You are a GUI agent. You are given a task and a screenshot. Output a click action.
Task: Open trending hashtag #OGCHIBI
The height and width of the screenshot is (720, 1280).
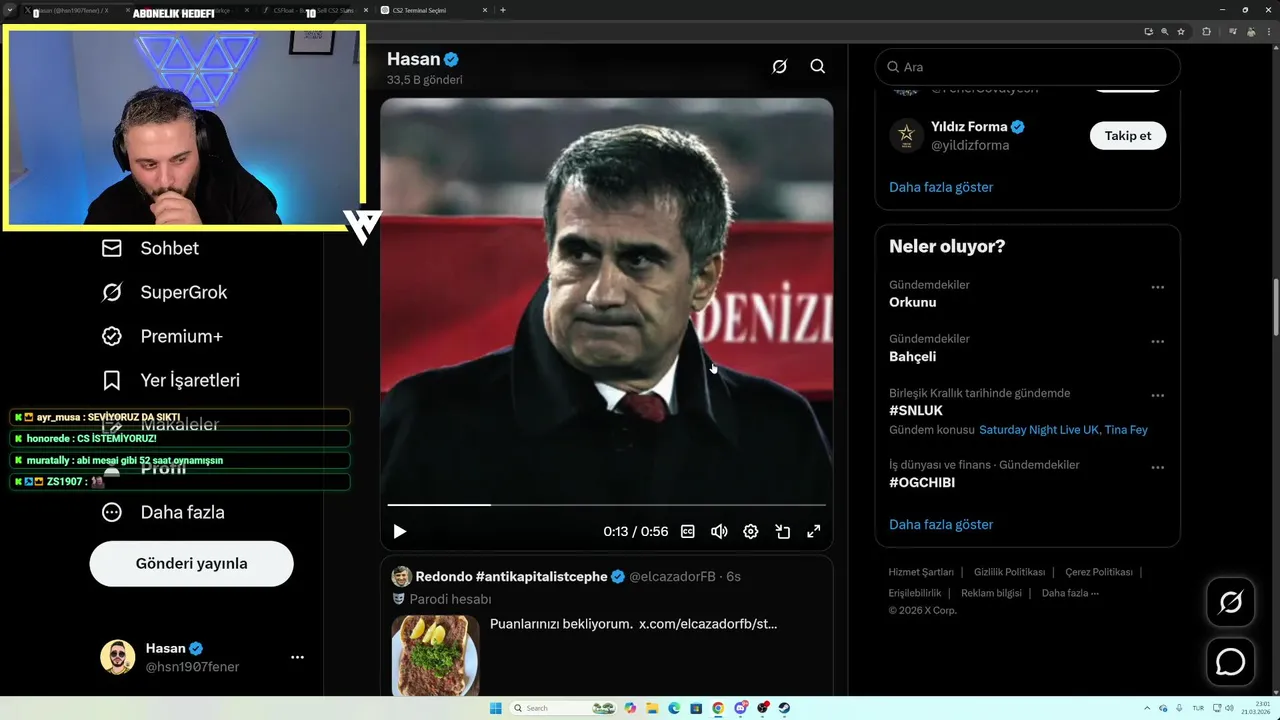[x=922, y=482]
